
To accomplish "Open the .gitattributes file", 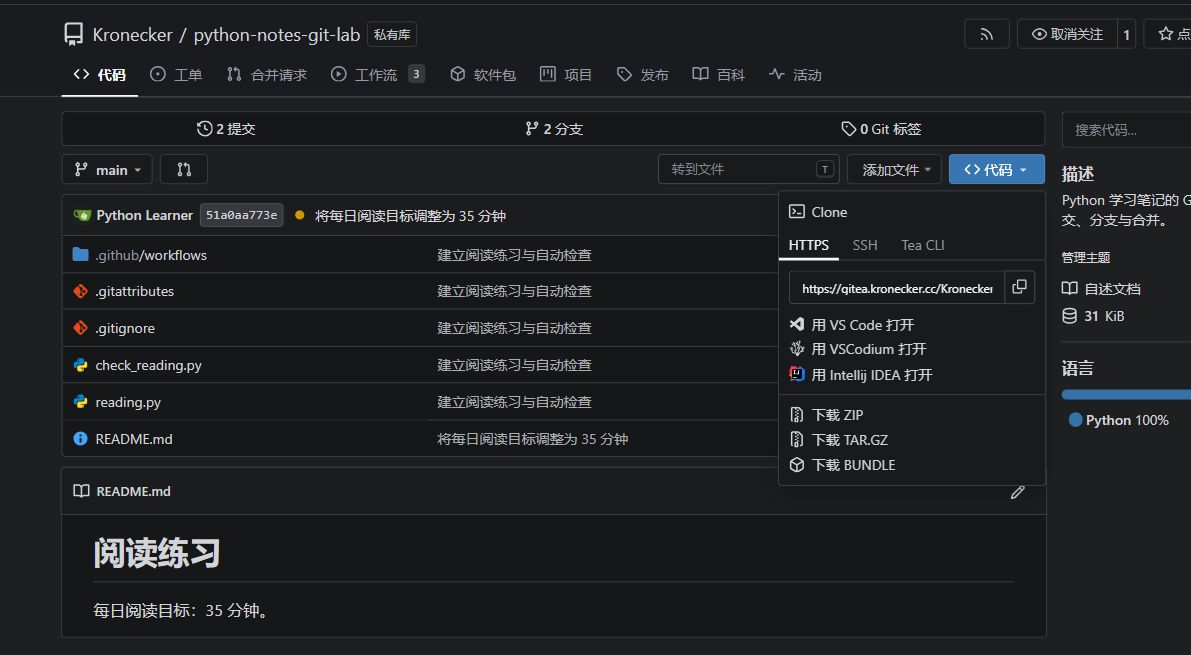I will (x=134, y=291).
